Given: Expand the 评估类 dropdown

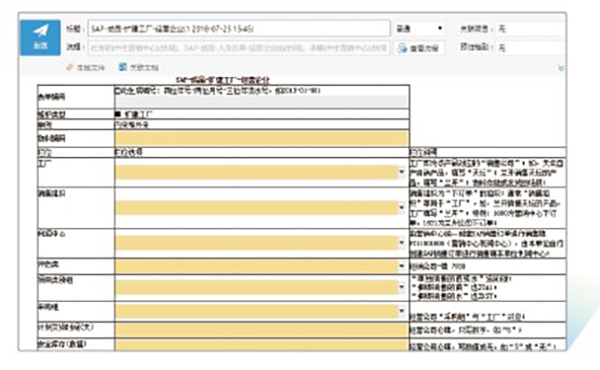Looking at the screenshot, I should [402, 266].
